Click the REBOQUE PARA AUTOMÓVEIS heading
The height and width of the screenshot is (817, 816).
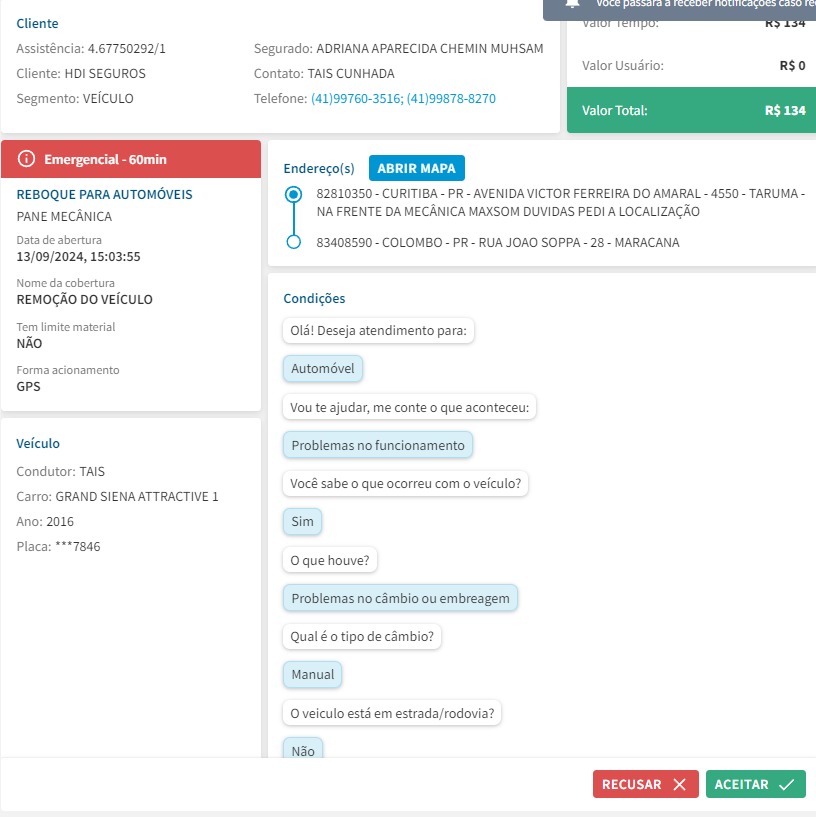pyautogui.click(x=105, y=194)
